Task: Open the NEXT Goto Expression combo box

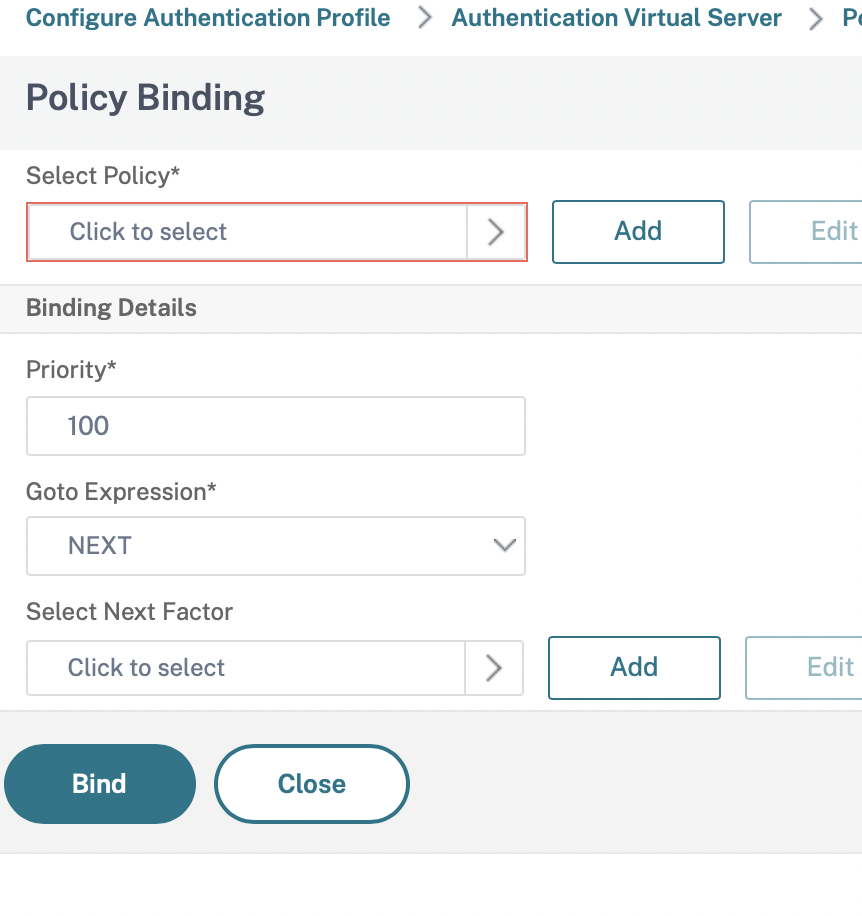Action: coord(276,546)
